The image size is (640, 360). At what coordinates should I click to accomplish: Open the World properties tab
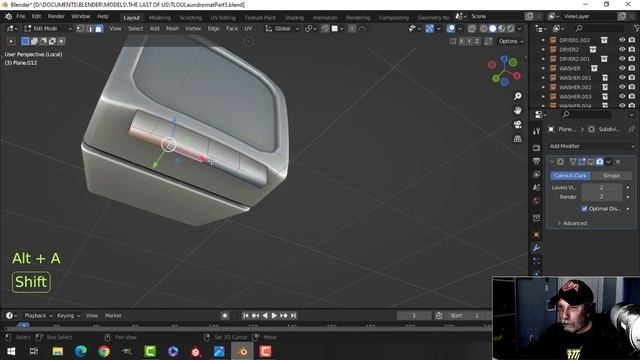point(536,201)
